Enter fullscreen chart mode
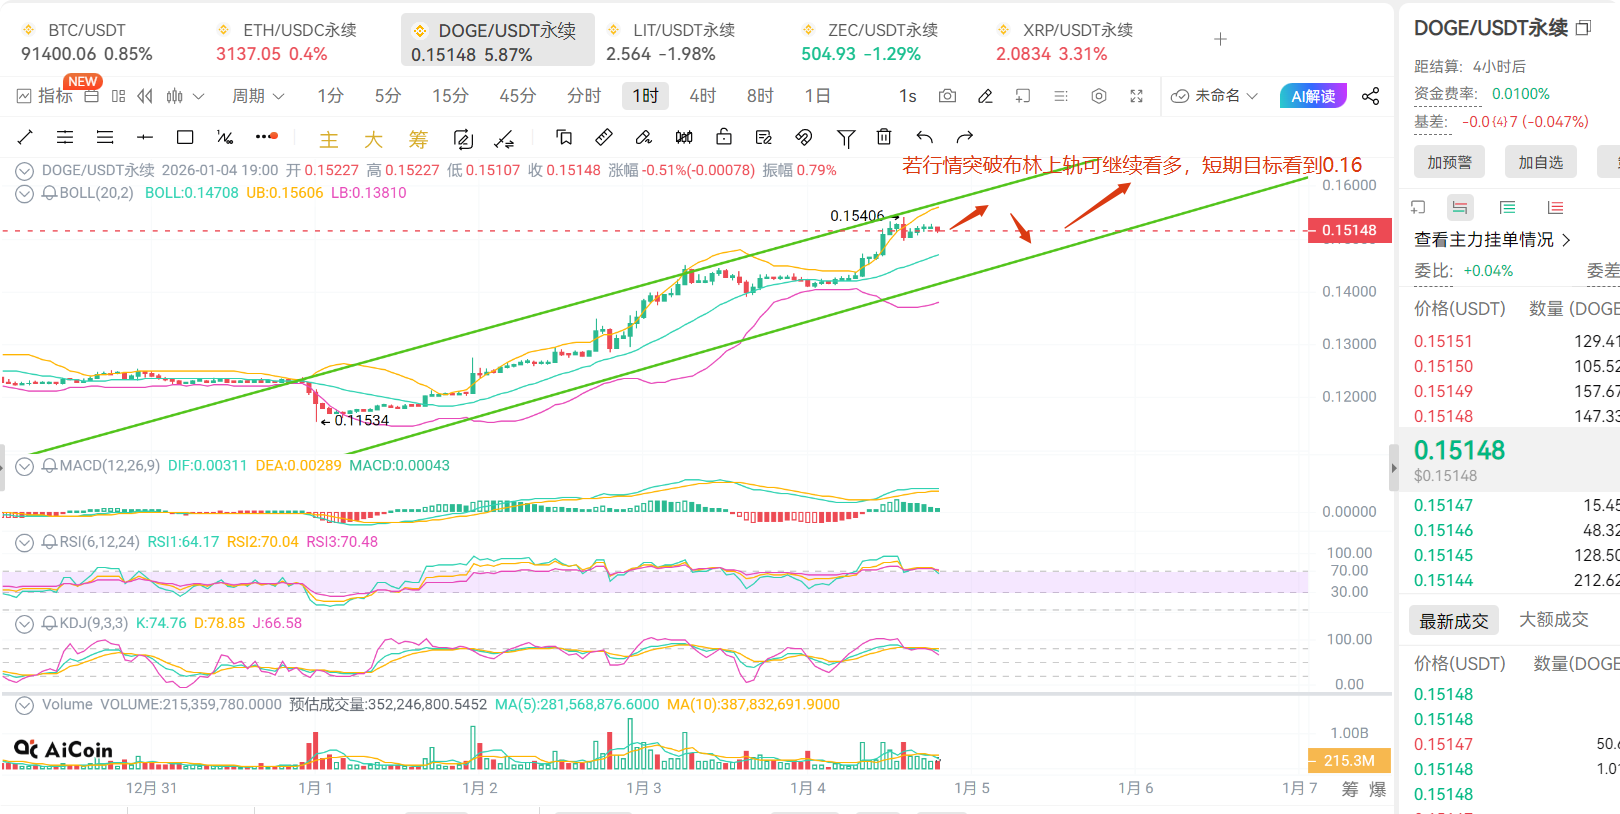Image resolution: width=1620 pixels, height=814 pixels. (1136, 96)
